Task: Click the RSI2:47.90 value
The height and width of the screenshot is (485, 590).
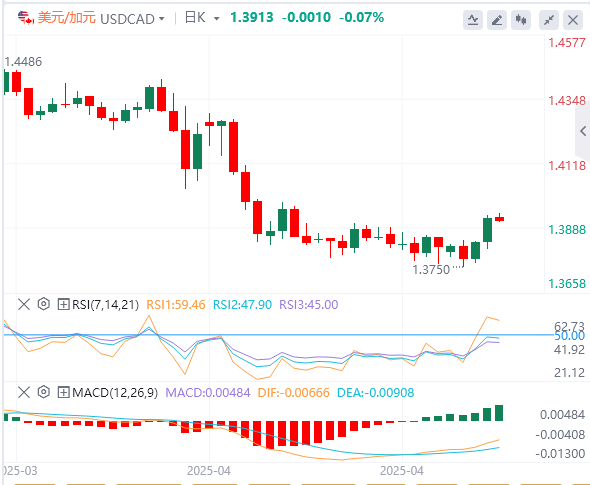Action: pyautogui.click(x=242, y=304)
